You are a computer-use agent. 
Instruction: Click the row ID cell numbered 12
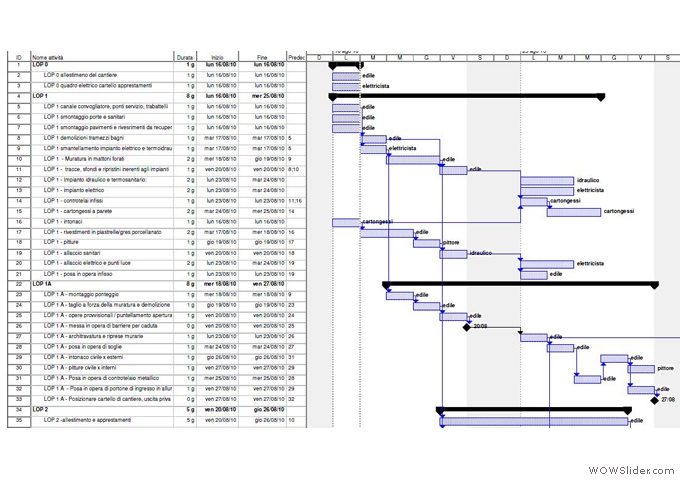(x=19, y=180)
